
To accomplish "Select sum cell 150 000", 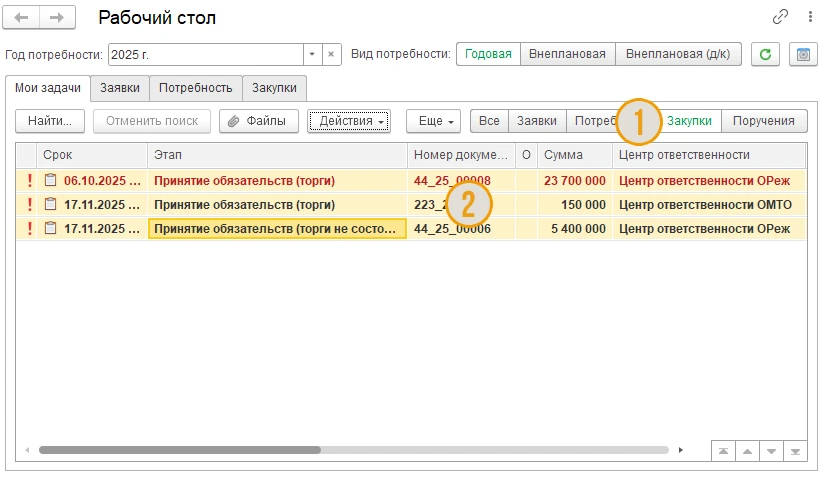I will tap(575, 205).
